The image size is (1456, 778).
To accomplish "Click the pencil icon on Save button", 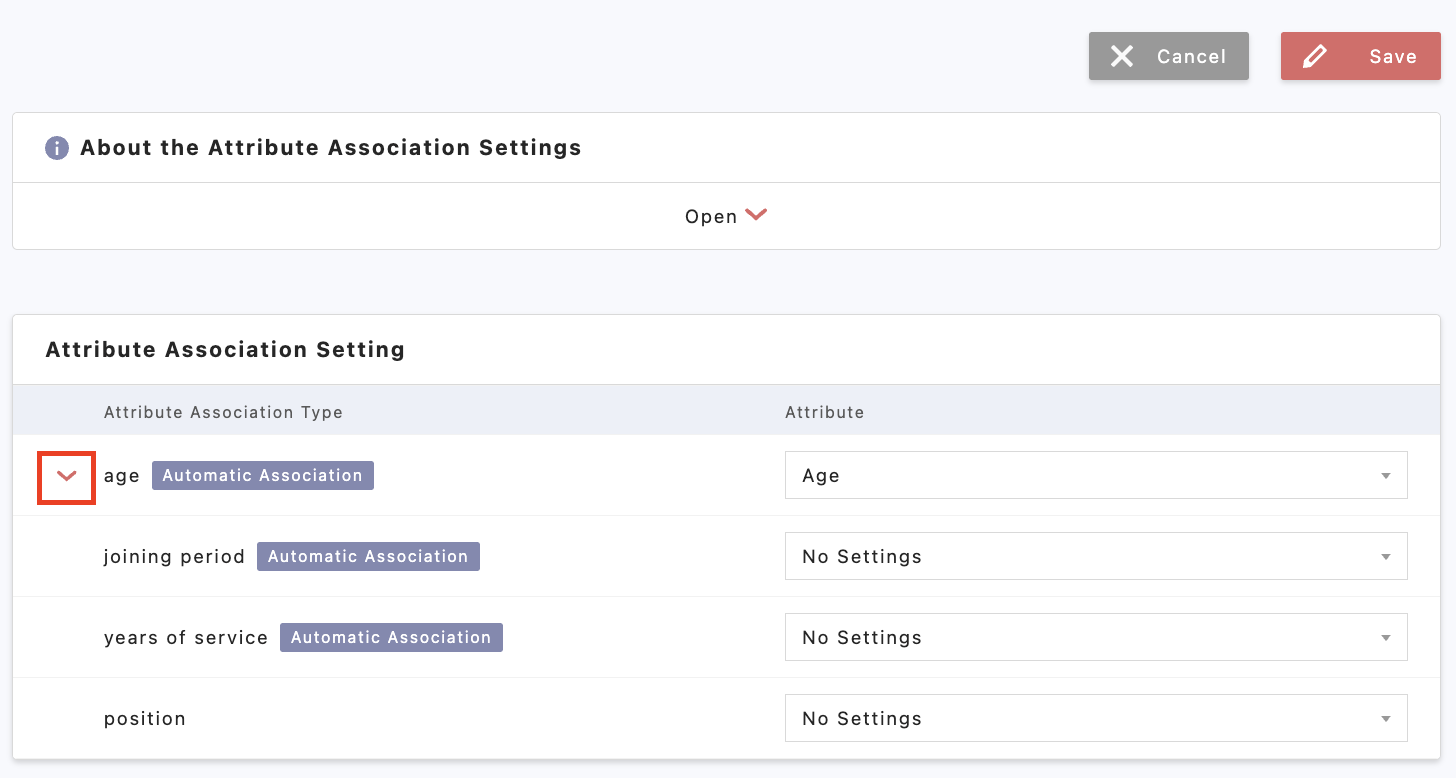I will 1315,57.
